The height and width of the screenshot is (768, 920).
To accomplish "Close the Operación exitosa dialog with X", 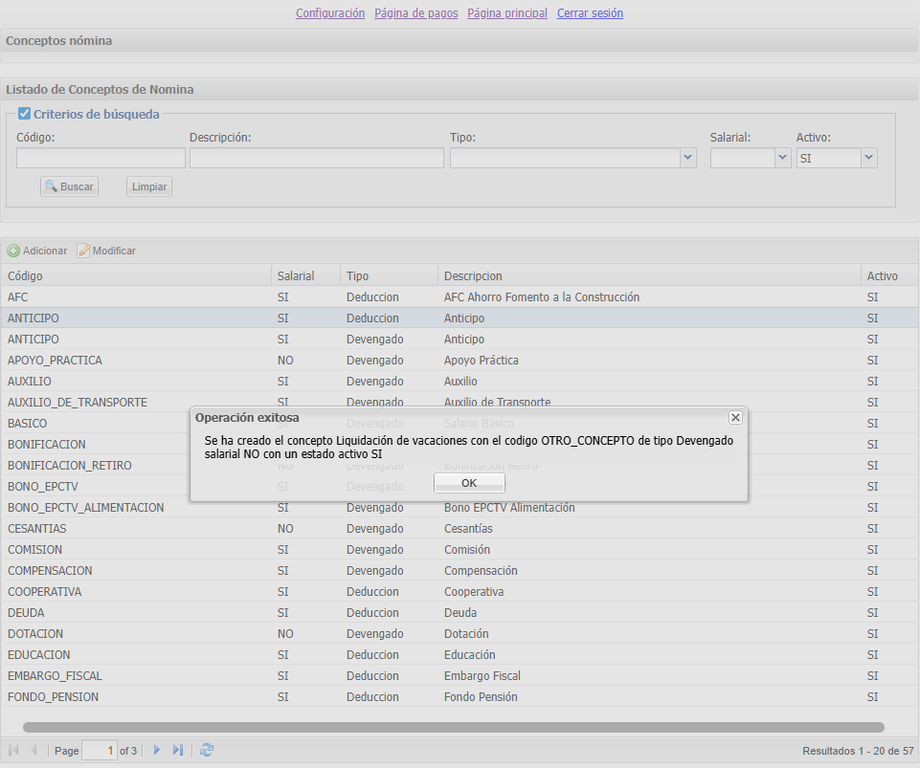I will coord(735,417).
